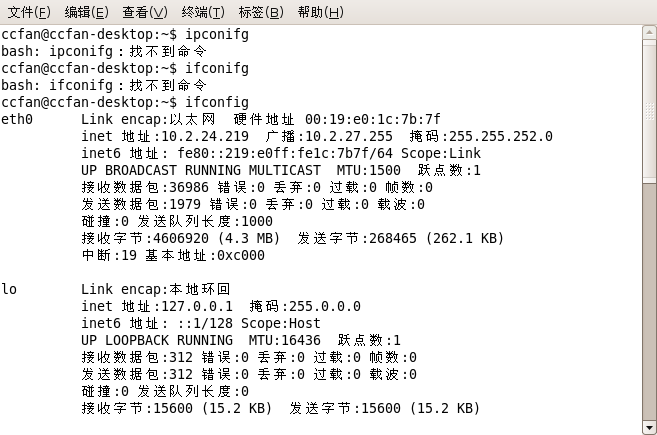Click the IP address 10.2.24.219
657x435 pixels.
coord(205,136)
